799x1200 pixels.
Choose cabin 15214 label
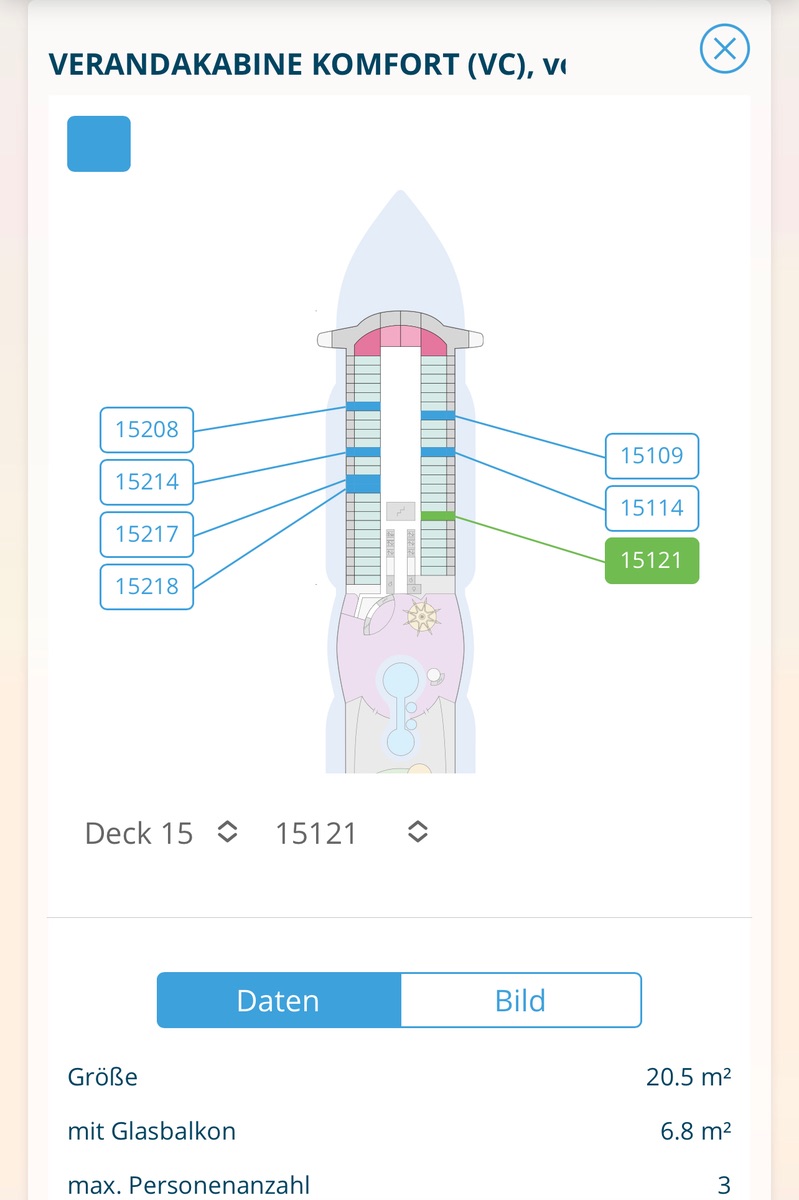pyautogui.click(x=147, y=482)
